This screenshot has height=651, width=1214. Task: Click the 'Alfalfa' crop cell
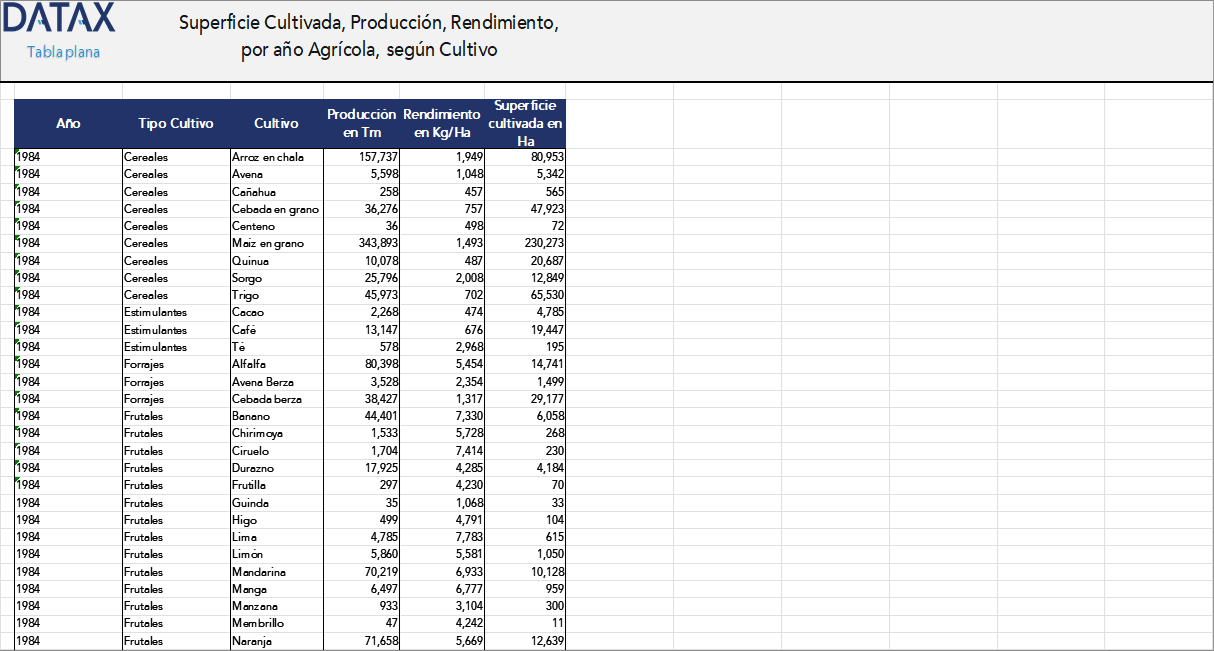[244, 364]
